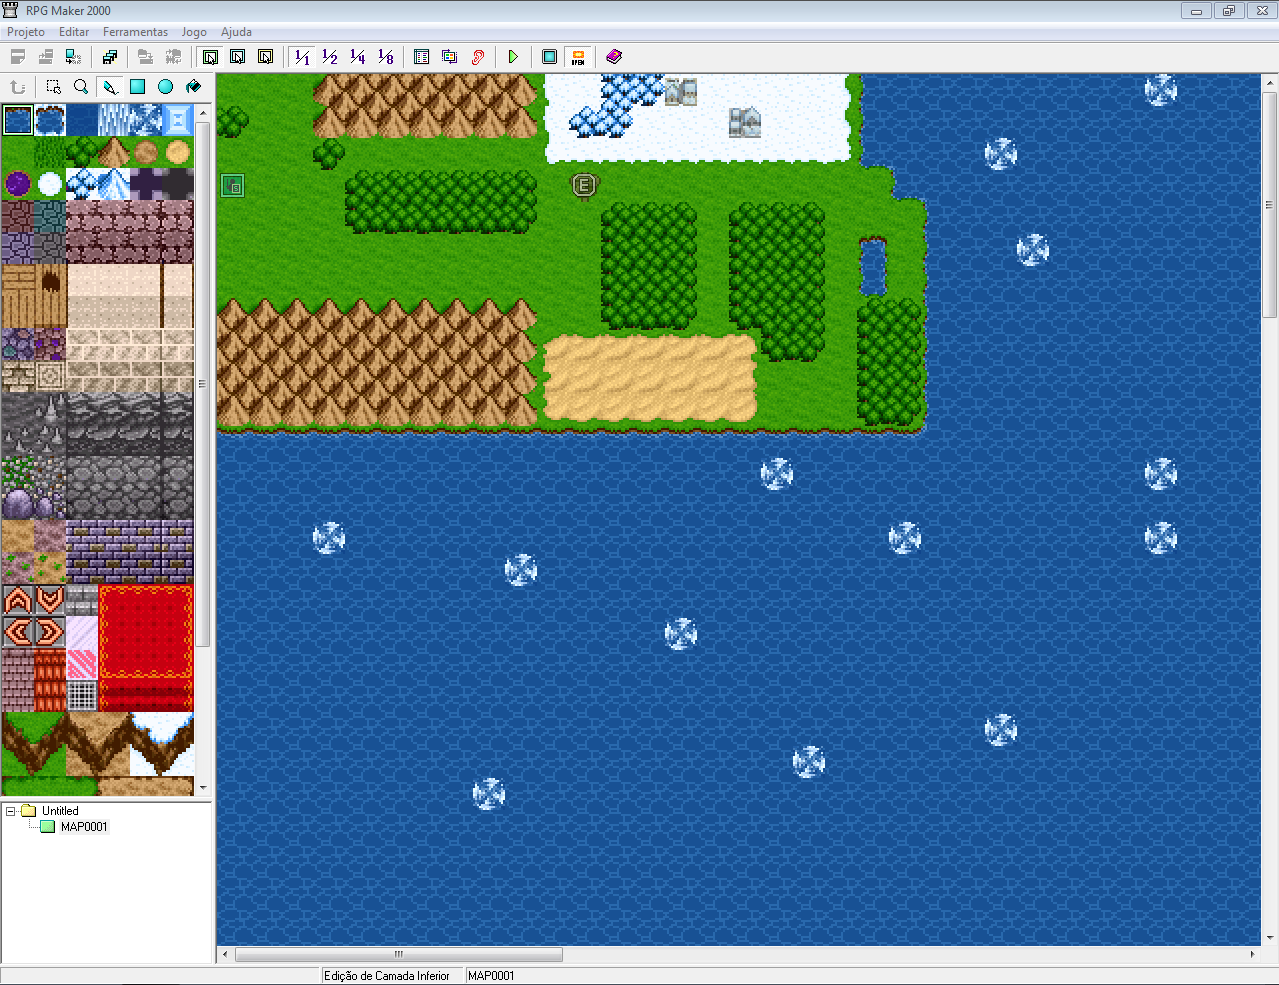Click the MAP0001 status bar label
Image resolution: width=1279 pixels, height=985 pixels.
491,976
